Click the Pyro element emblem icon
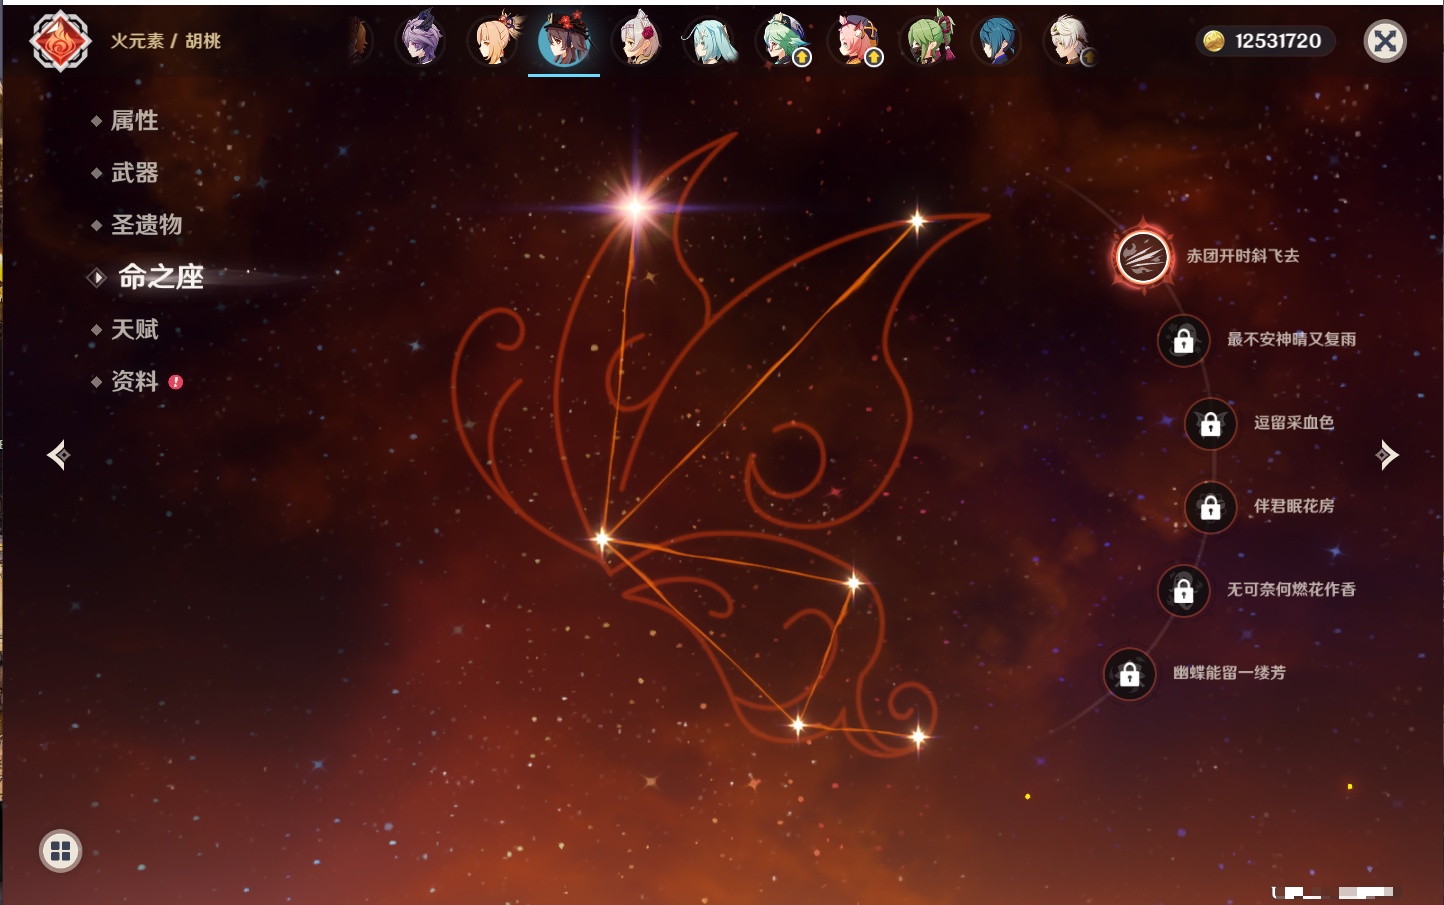This screenshot has width=1444, height=905. (60, 41)
